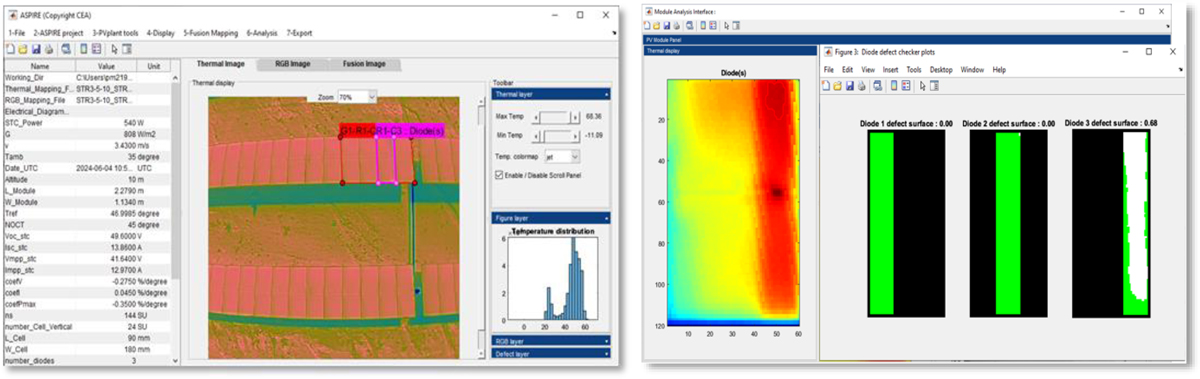Click Print icon in Module Analysis Interface toolbar
This screenshot has width=1200, height=379.
point(677,26)
